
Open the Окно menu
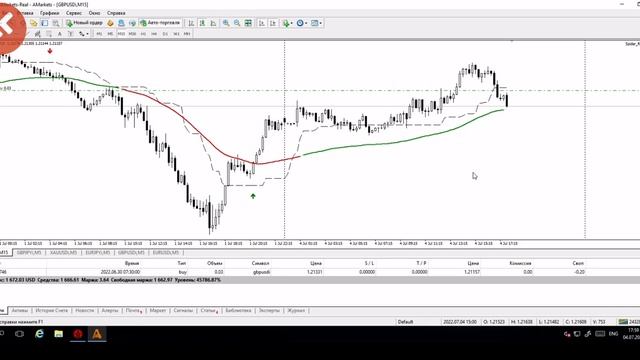(94, 13)
